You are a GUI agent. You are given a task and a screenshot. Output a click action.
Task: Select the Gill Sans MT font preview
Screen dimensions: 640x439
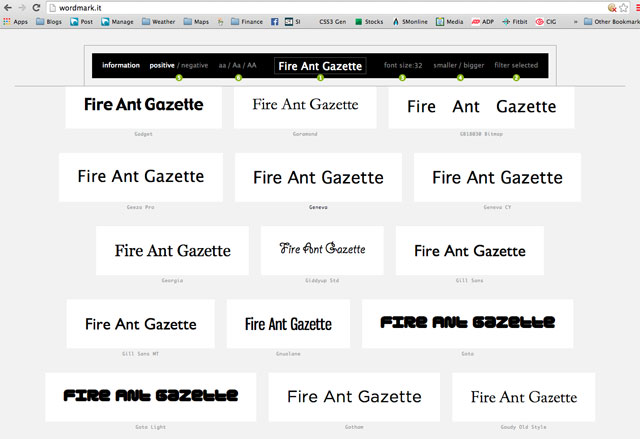(140, 324)
